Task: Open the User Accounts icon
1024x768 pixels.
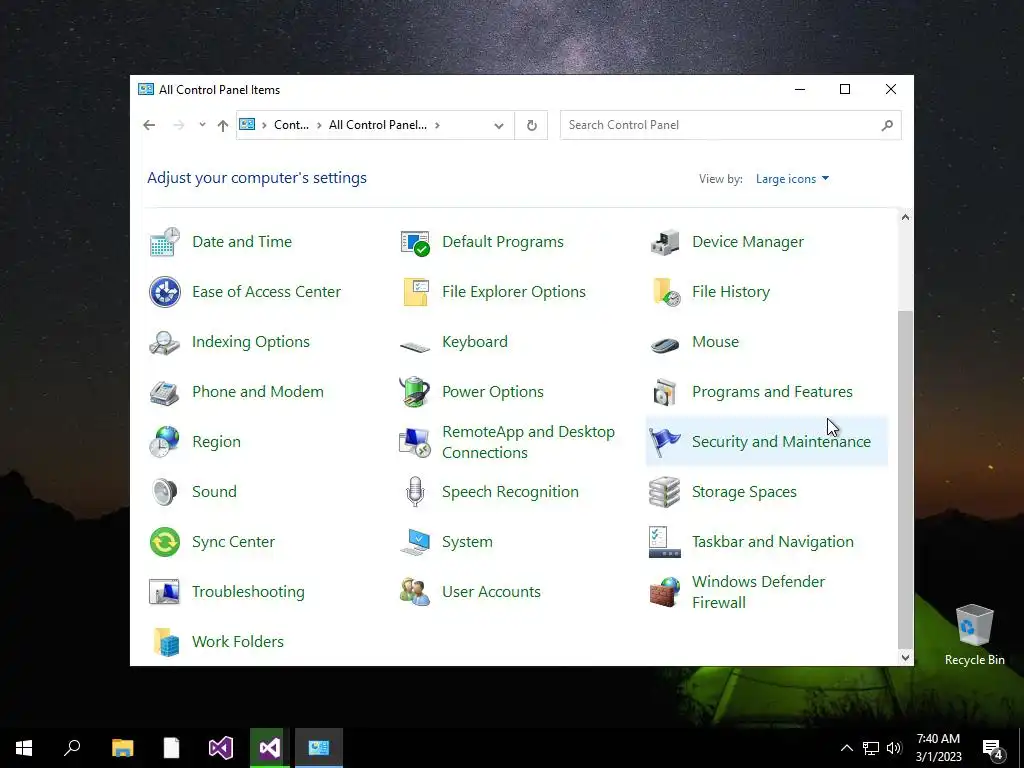Action: click(415, 592)
